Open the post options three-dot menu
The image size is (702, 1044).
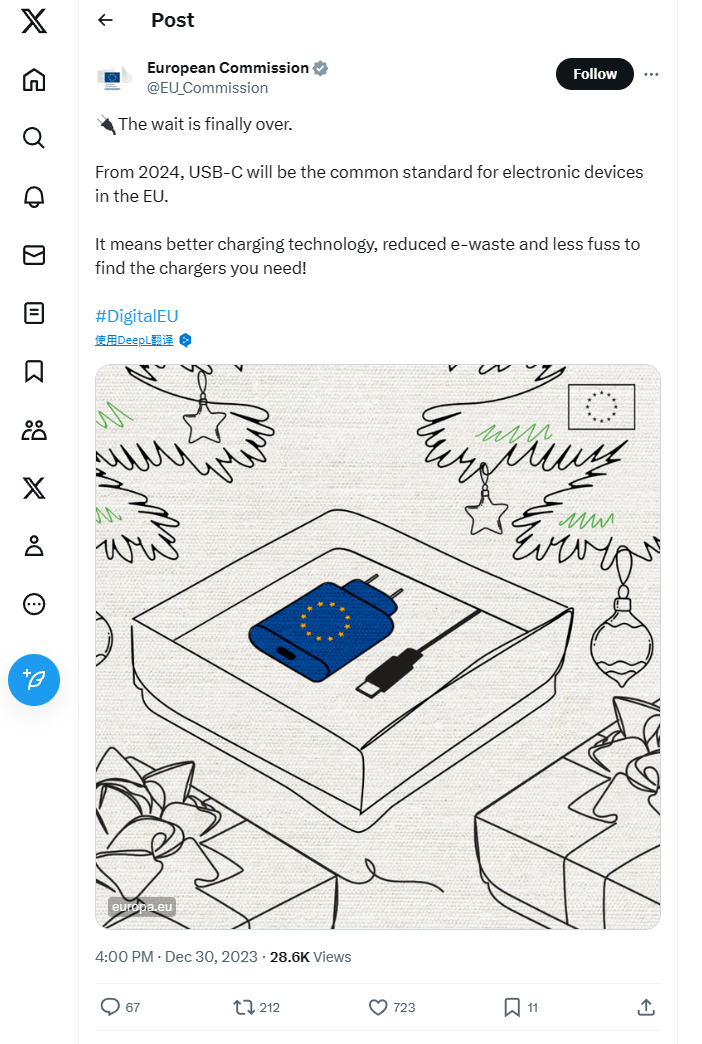(x=651, y=74)
